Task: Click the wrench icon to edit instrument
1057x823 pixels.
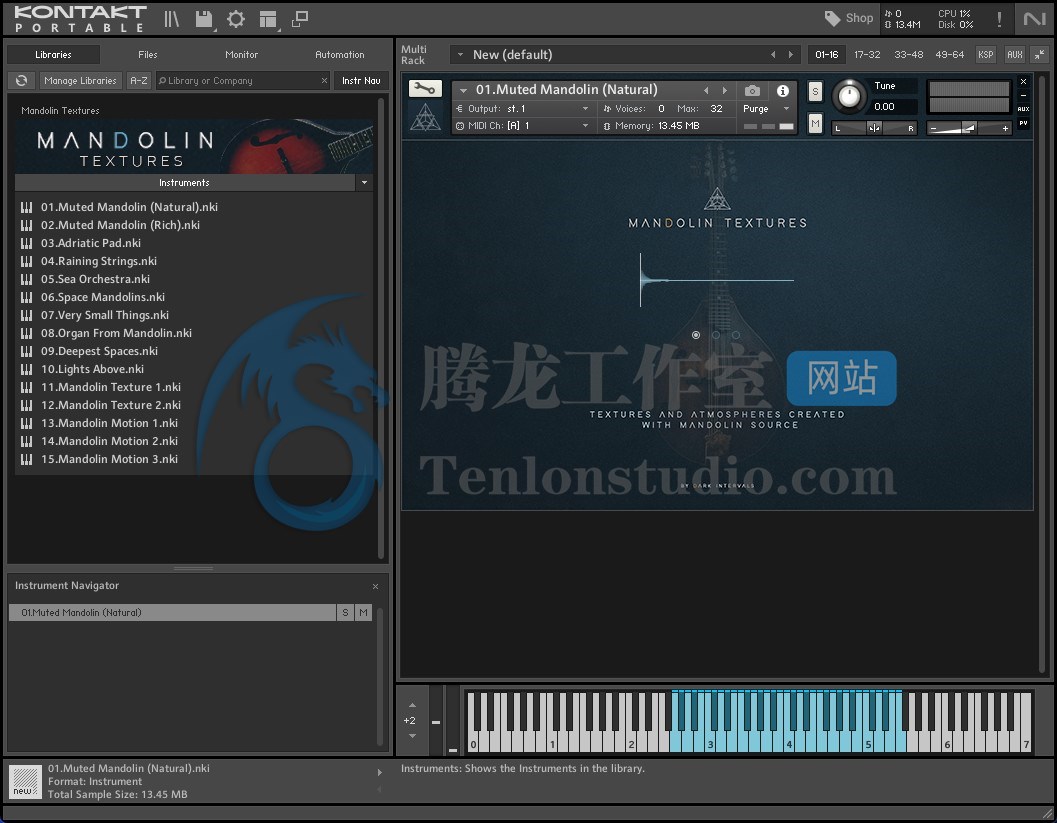Action: (425, 89)
